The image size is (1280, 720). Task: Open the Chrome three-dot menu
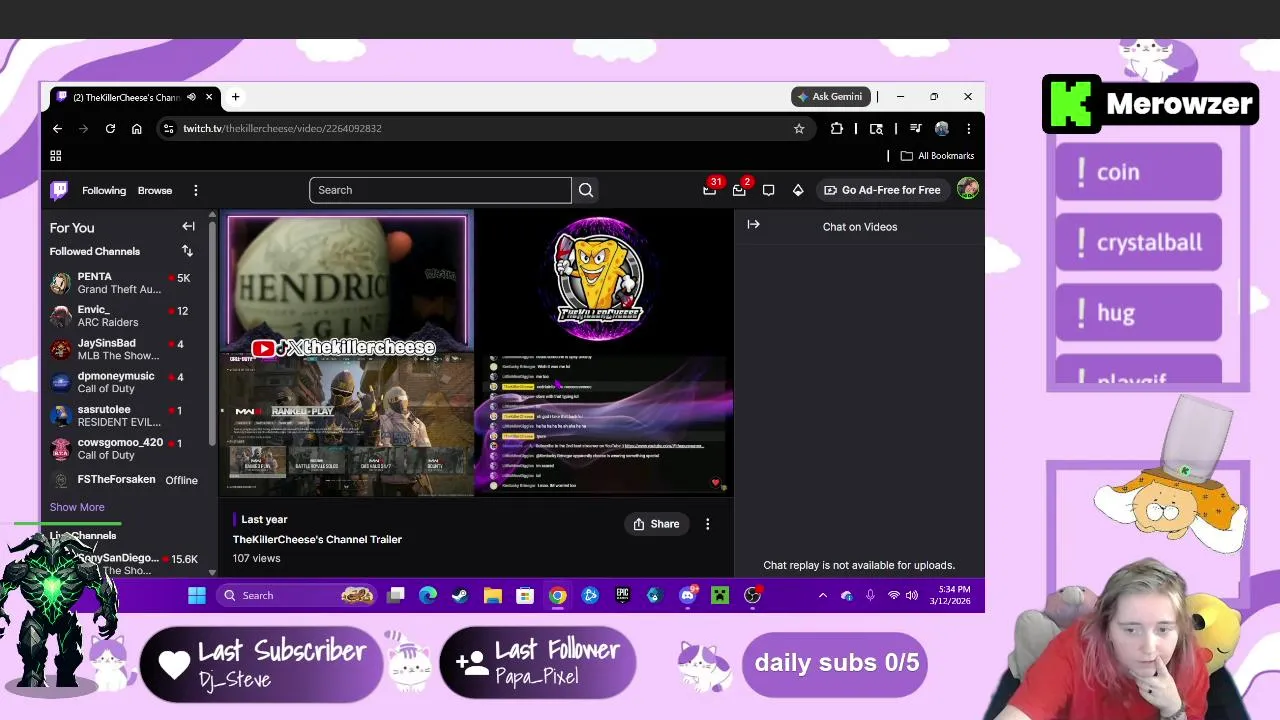click(x=968, y=128)
